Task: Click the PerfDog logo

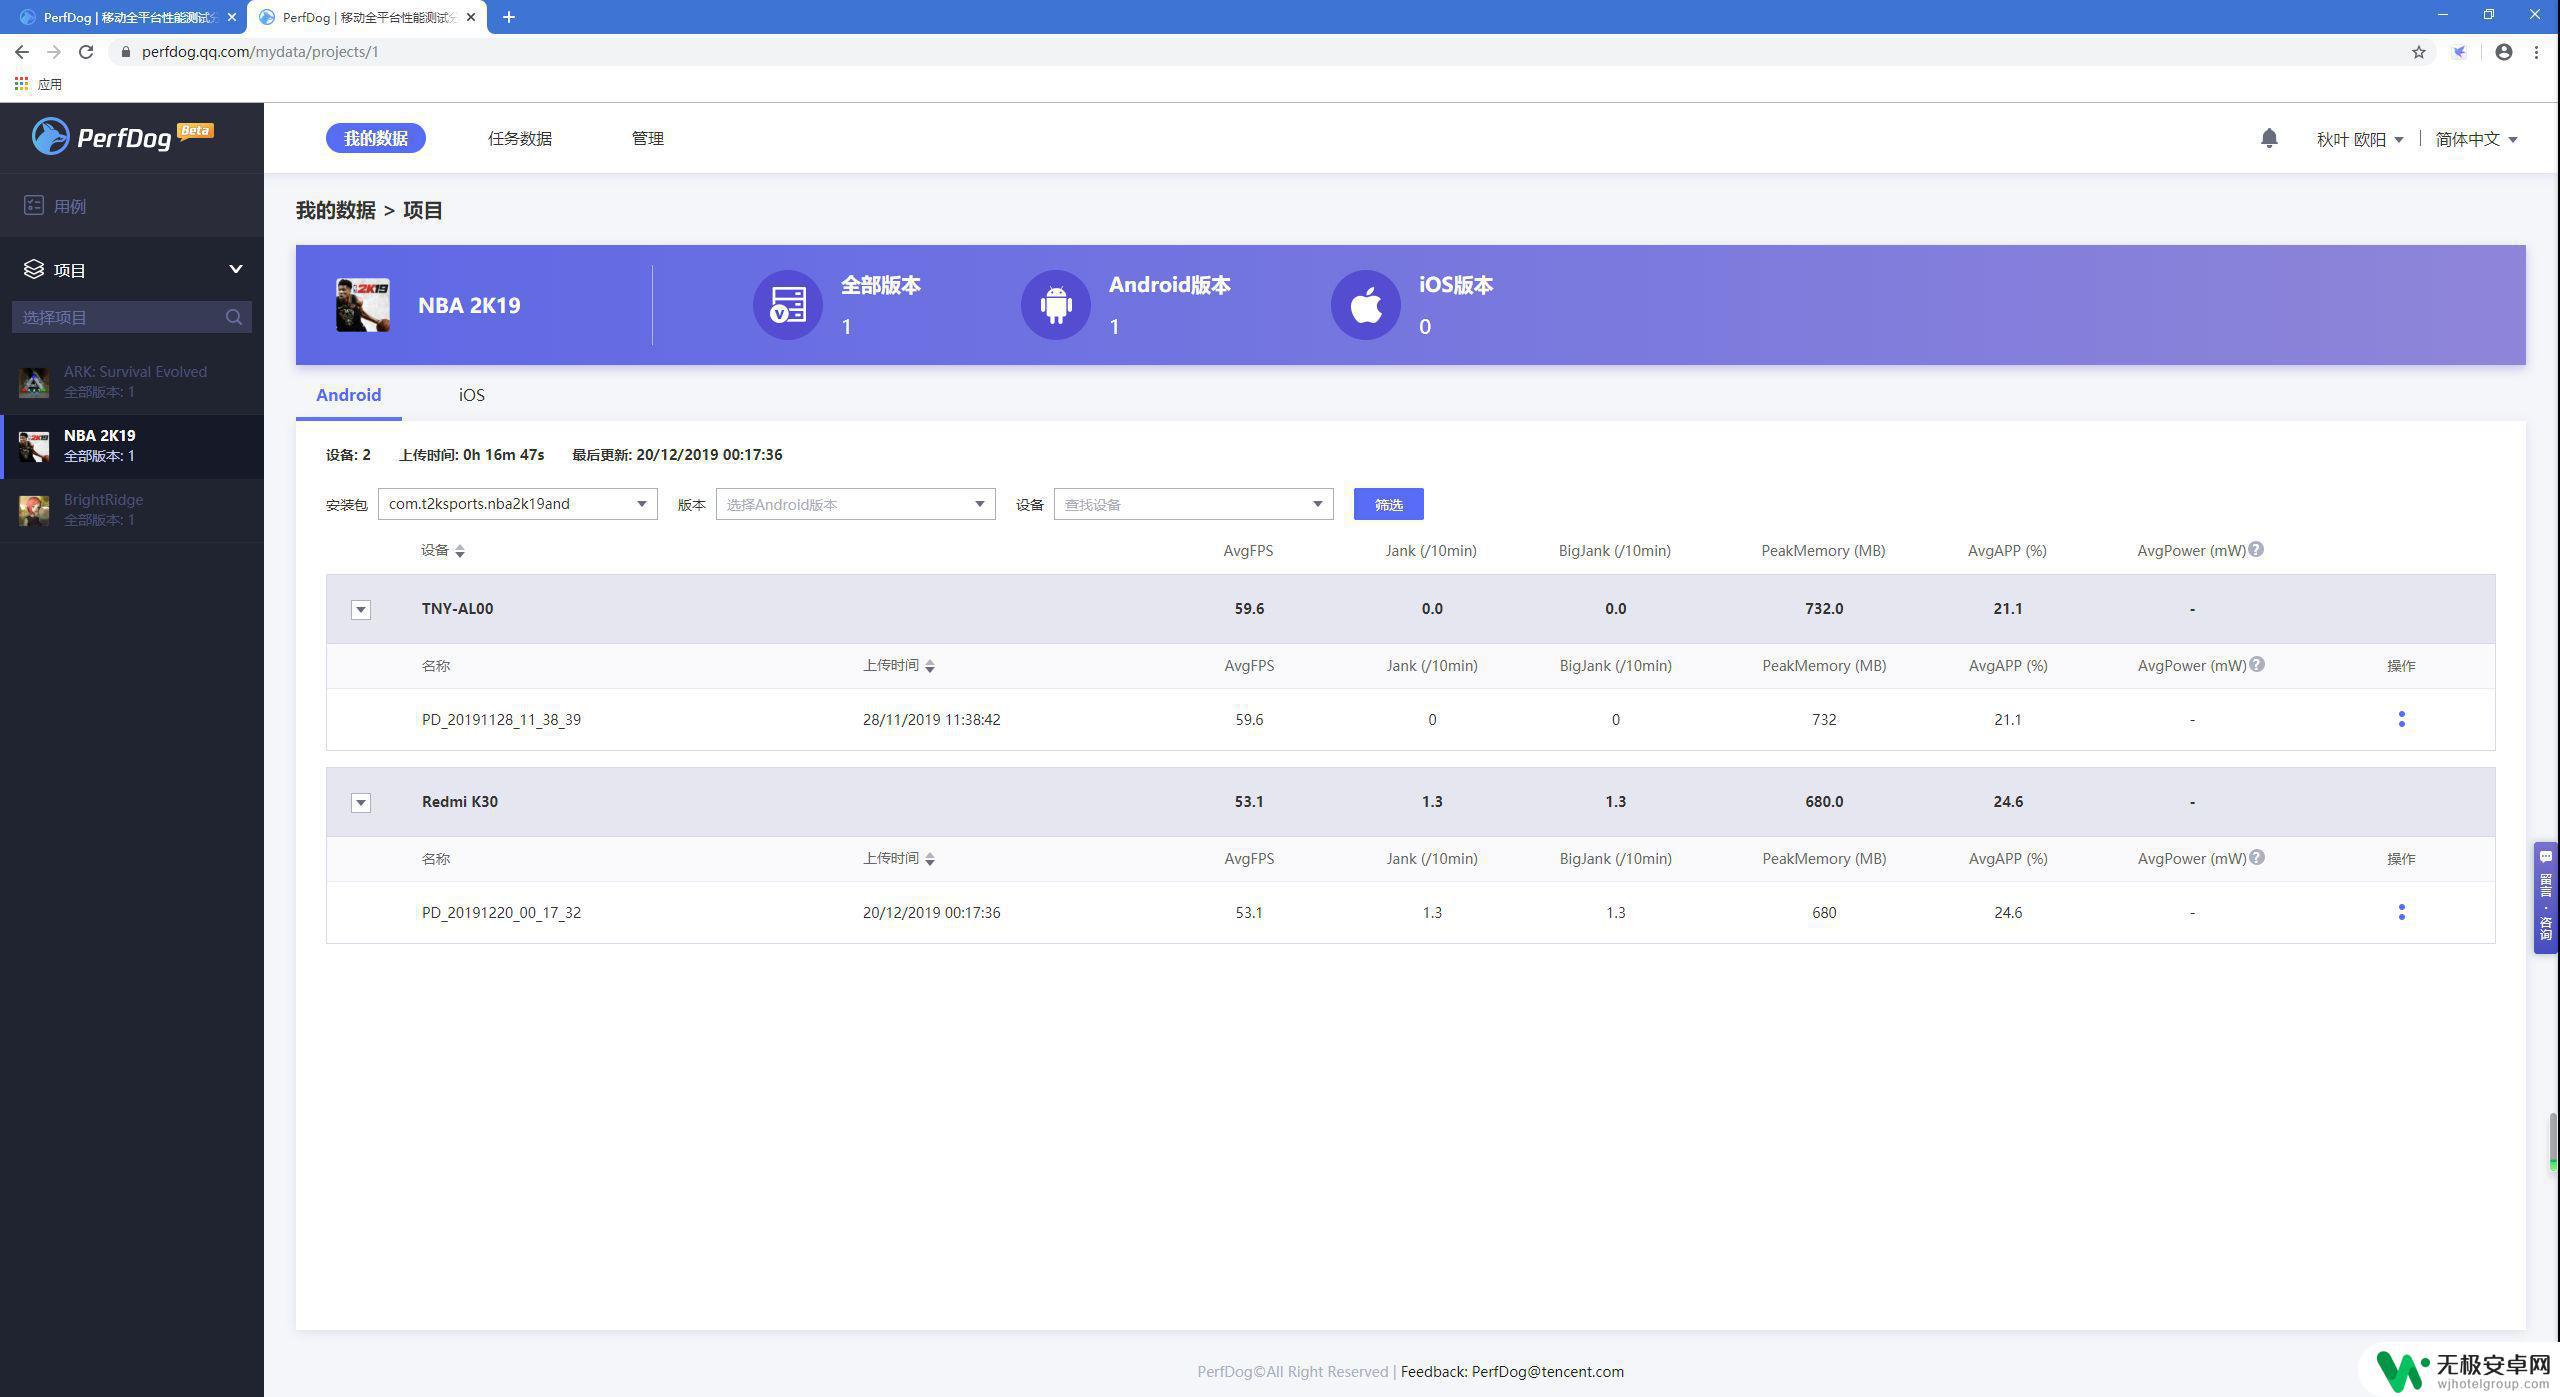Action: pos(122,136)
